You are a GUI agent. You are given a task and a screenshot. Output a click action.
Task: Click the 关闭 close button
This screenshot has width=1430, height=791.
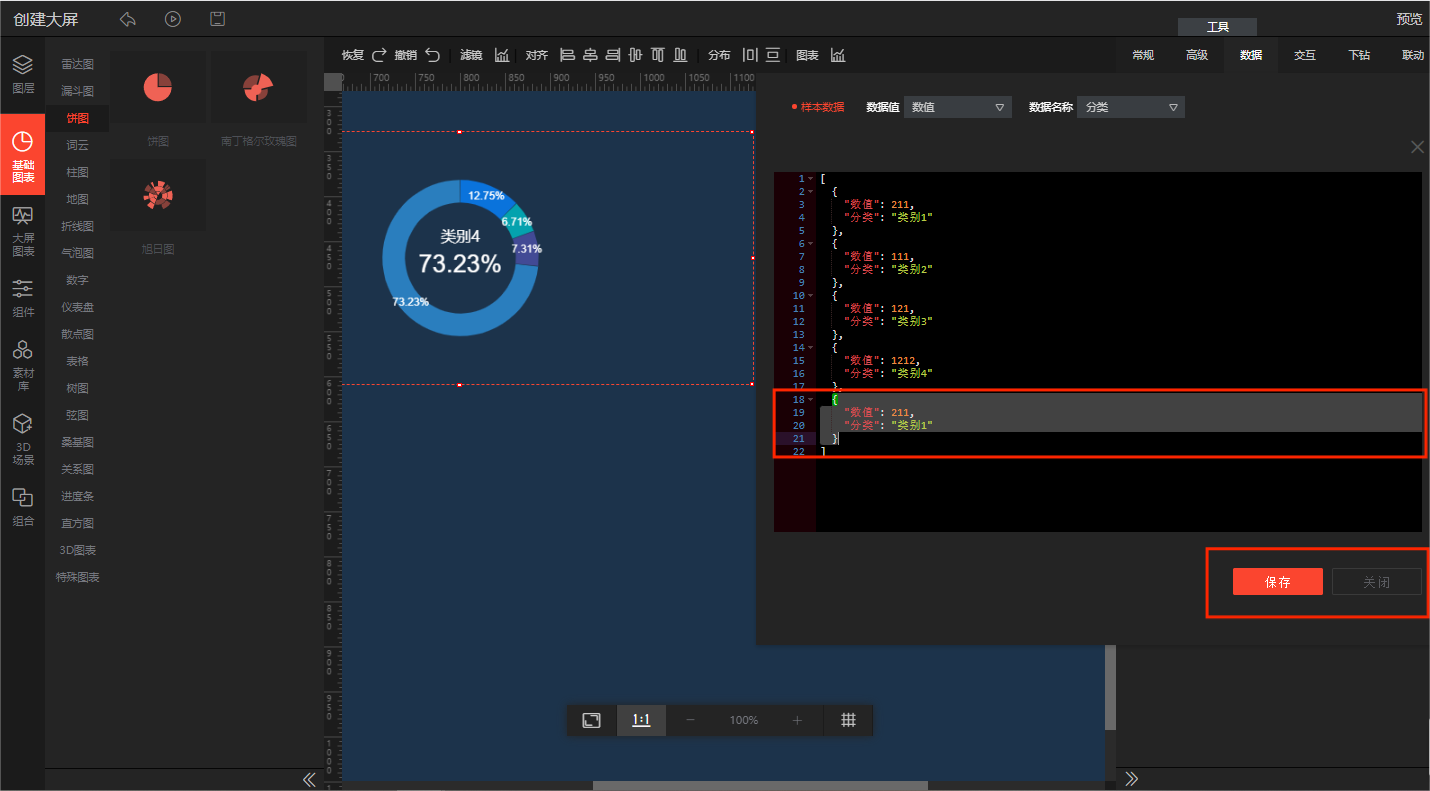click(x=1377, y=582)
